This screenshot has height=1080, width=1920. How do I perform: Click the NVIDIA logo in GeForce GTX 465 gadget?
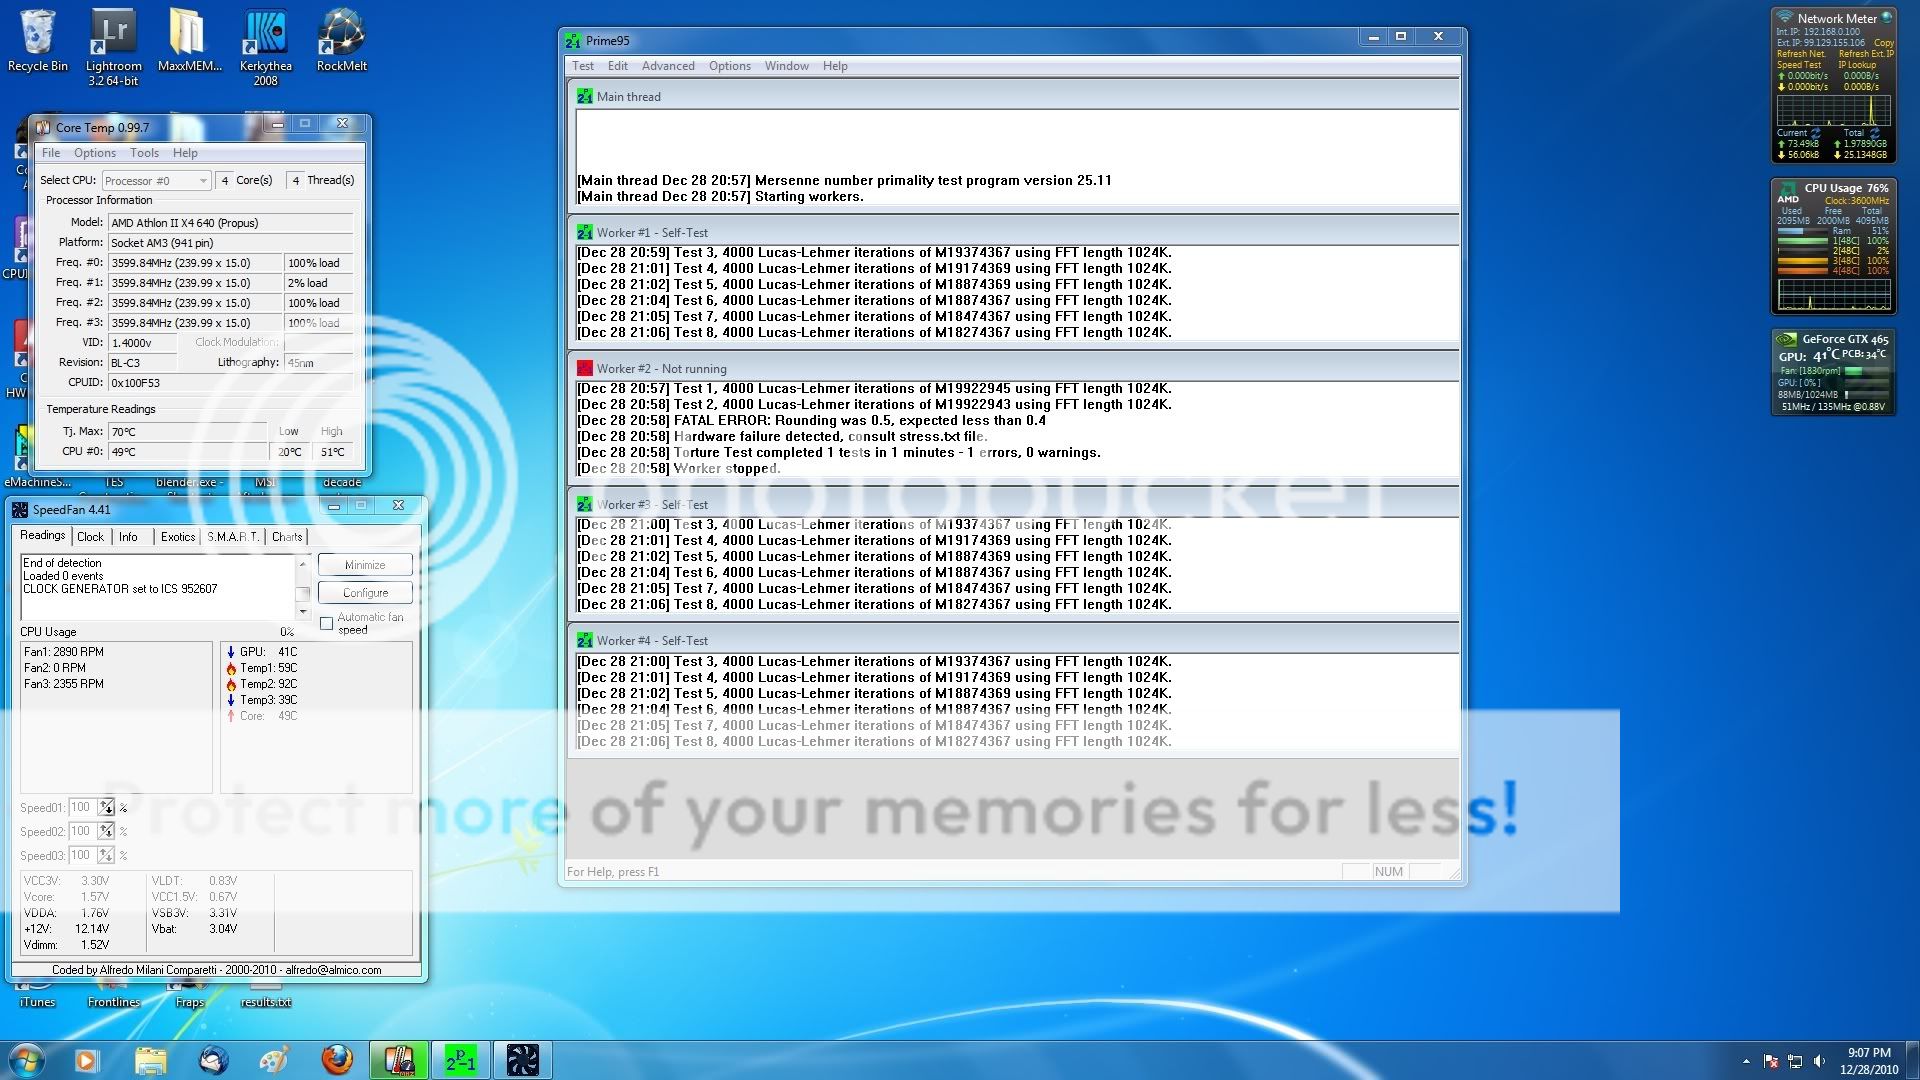point(1786,339)
